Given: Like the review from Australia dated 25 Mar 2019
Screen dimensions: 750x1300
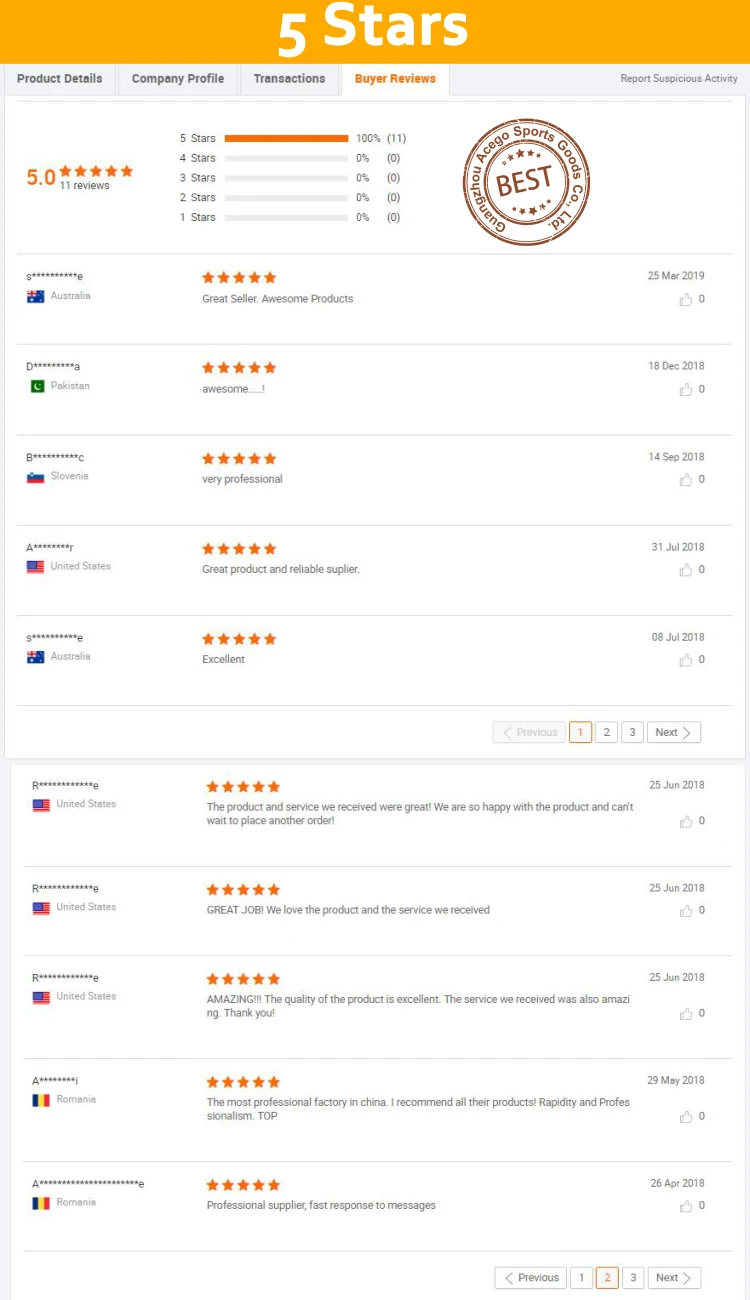Looking at the screenshot, I should pos(687,298).
